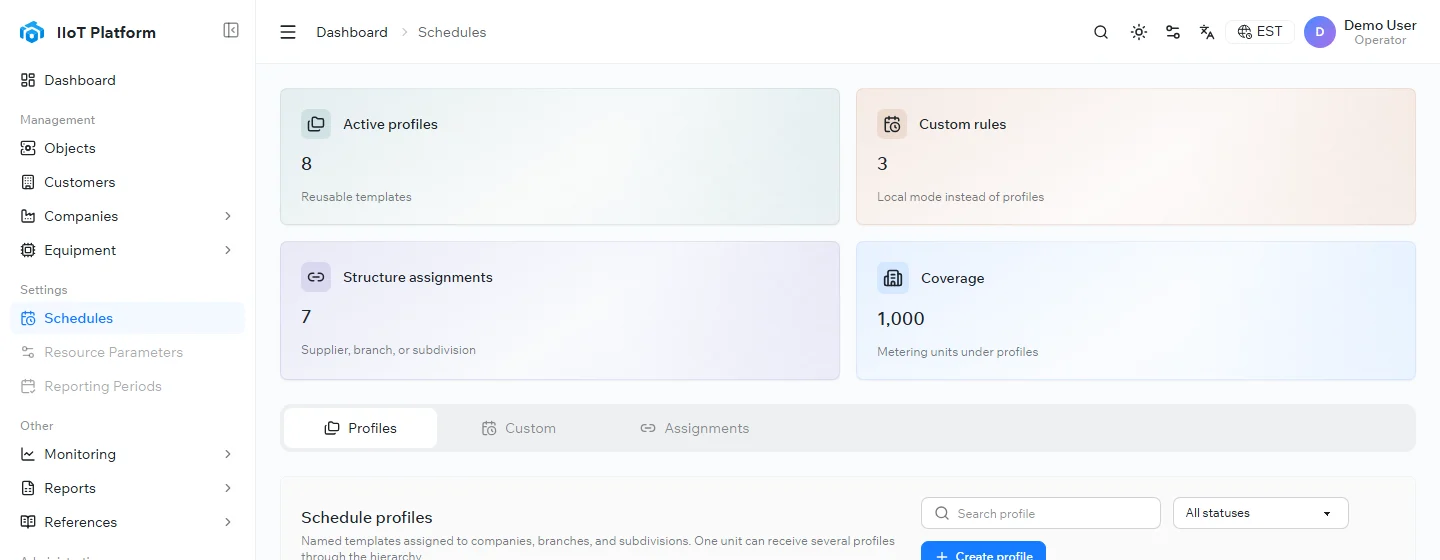
Task: Expand the Monitoring sidebar section
Action: 228,454
